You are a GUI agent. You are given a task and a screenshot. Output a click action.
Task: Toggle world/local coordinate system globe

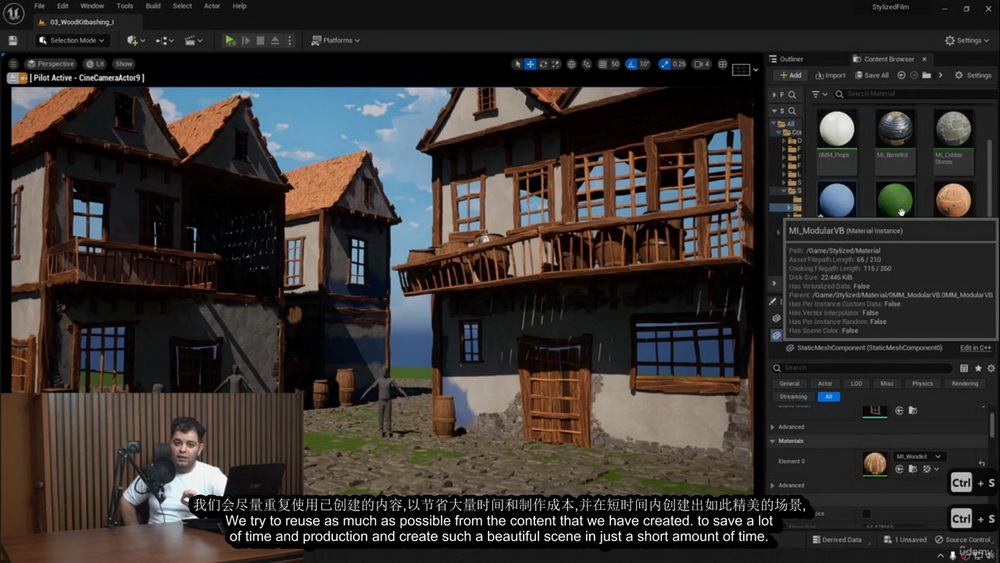click(x=571, y=64)
